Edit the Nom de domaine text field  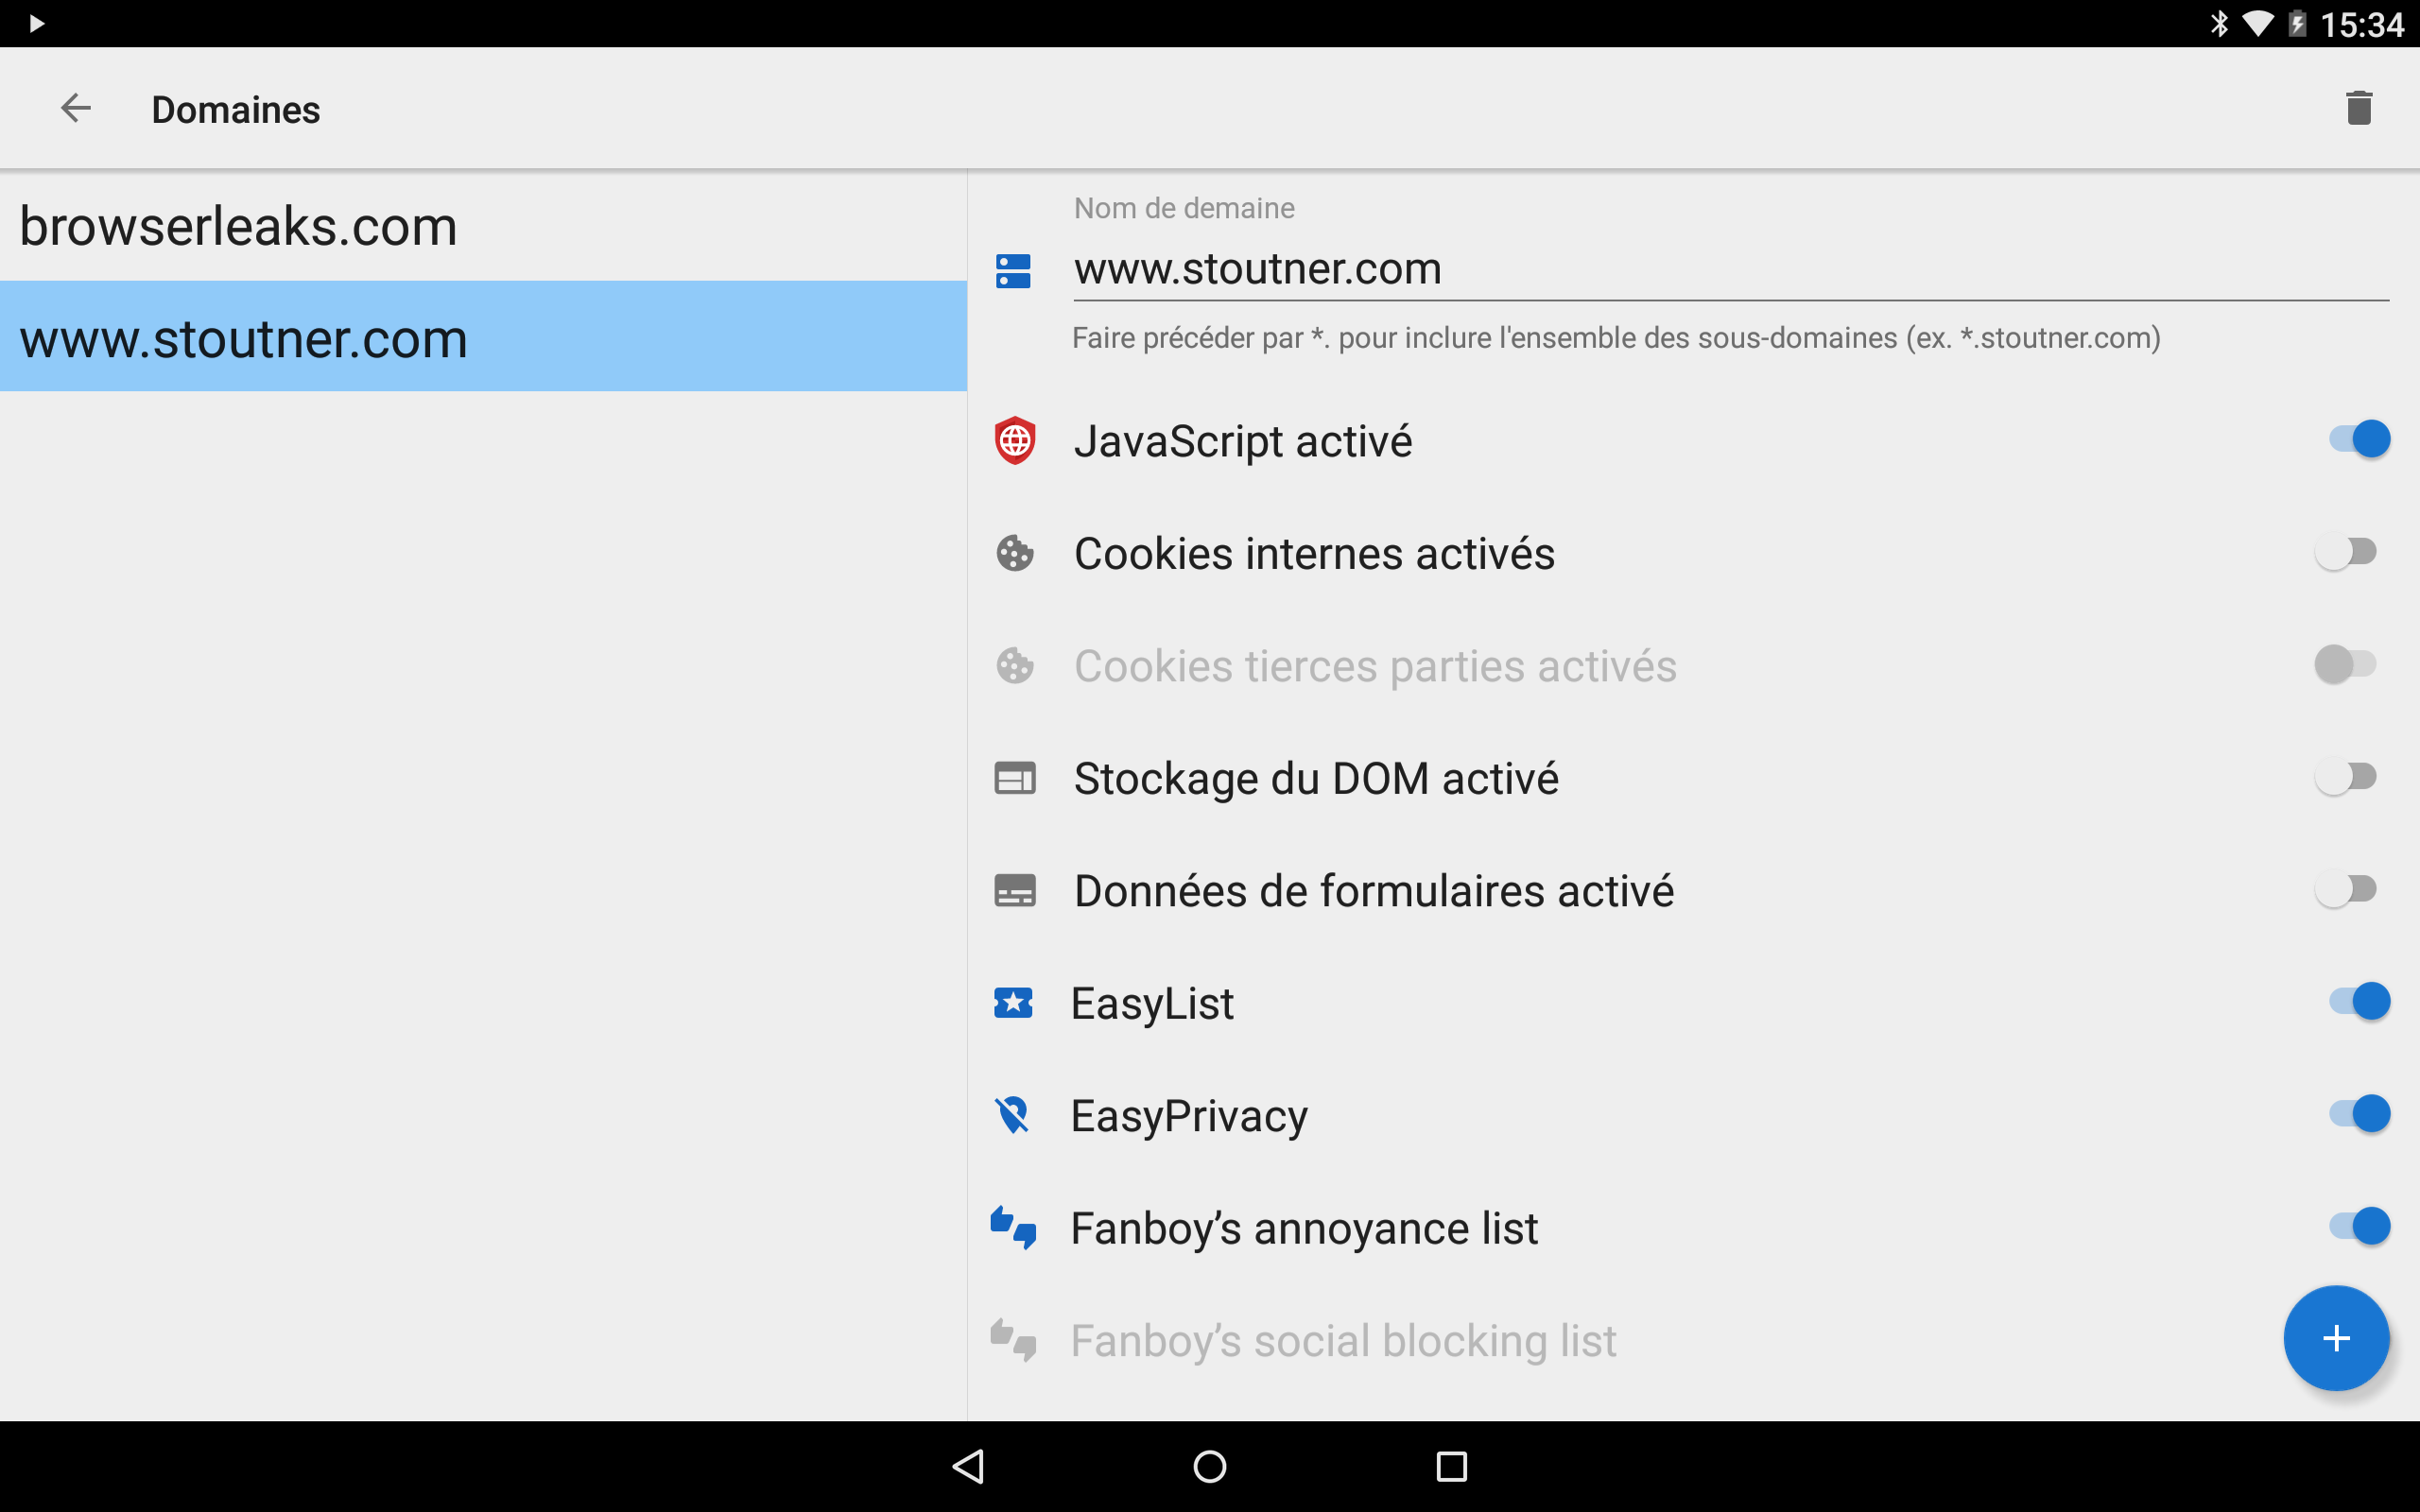tap(1730, 269)
